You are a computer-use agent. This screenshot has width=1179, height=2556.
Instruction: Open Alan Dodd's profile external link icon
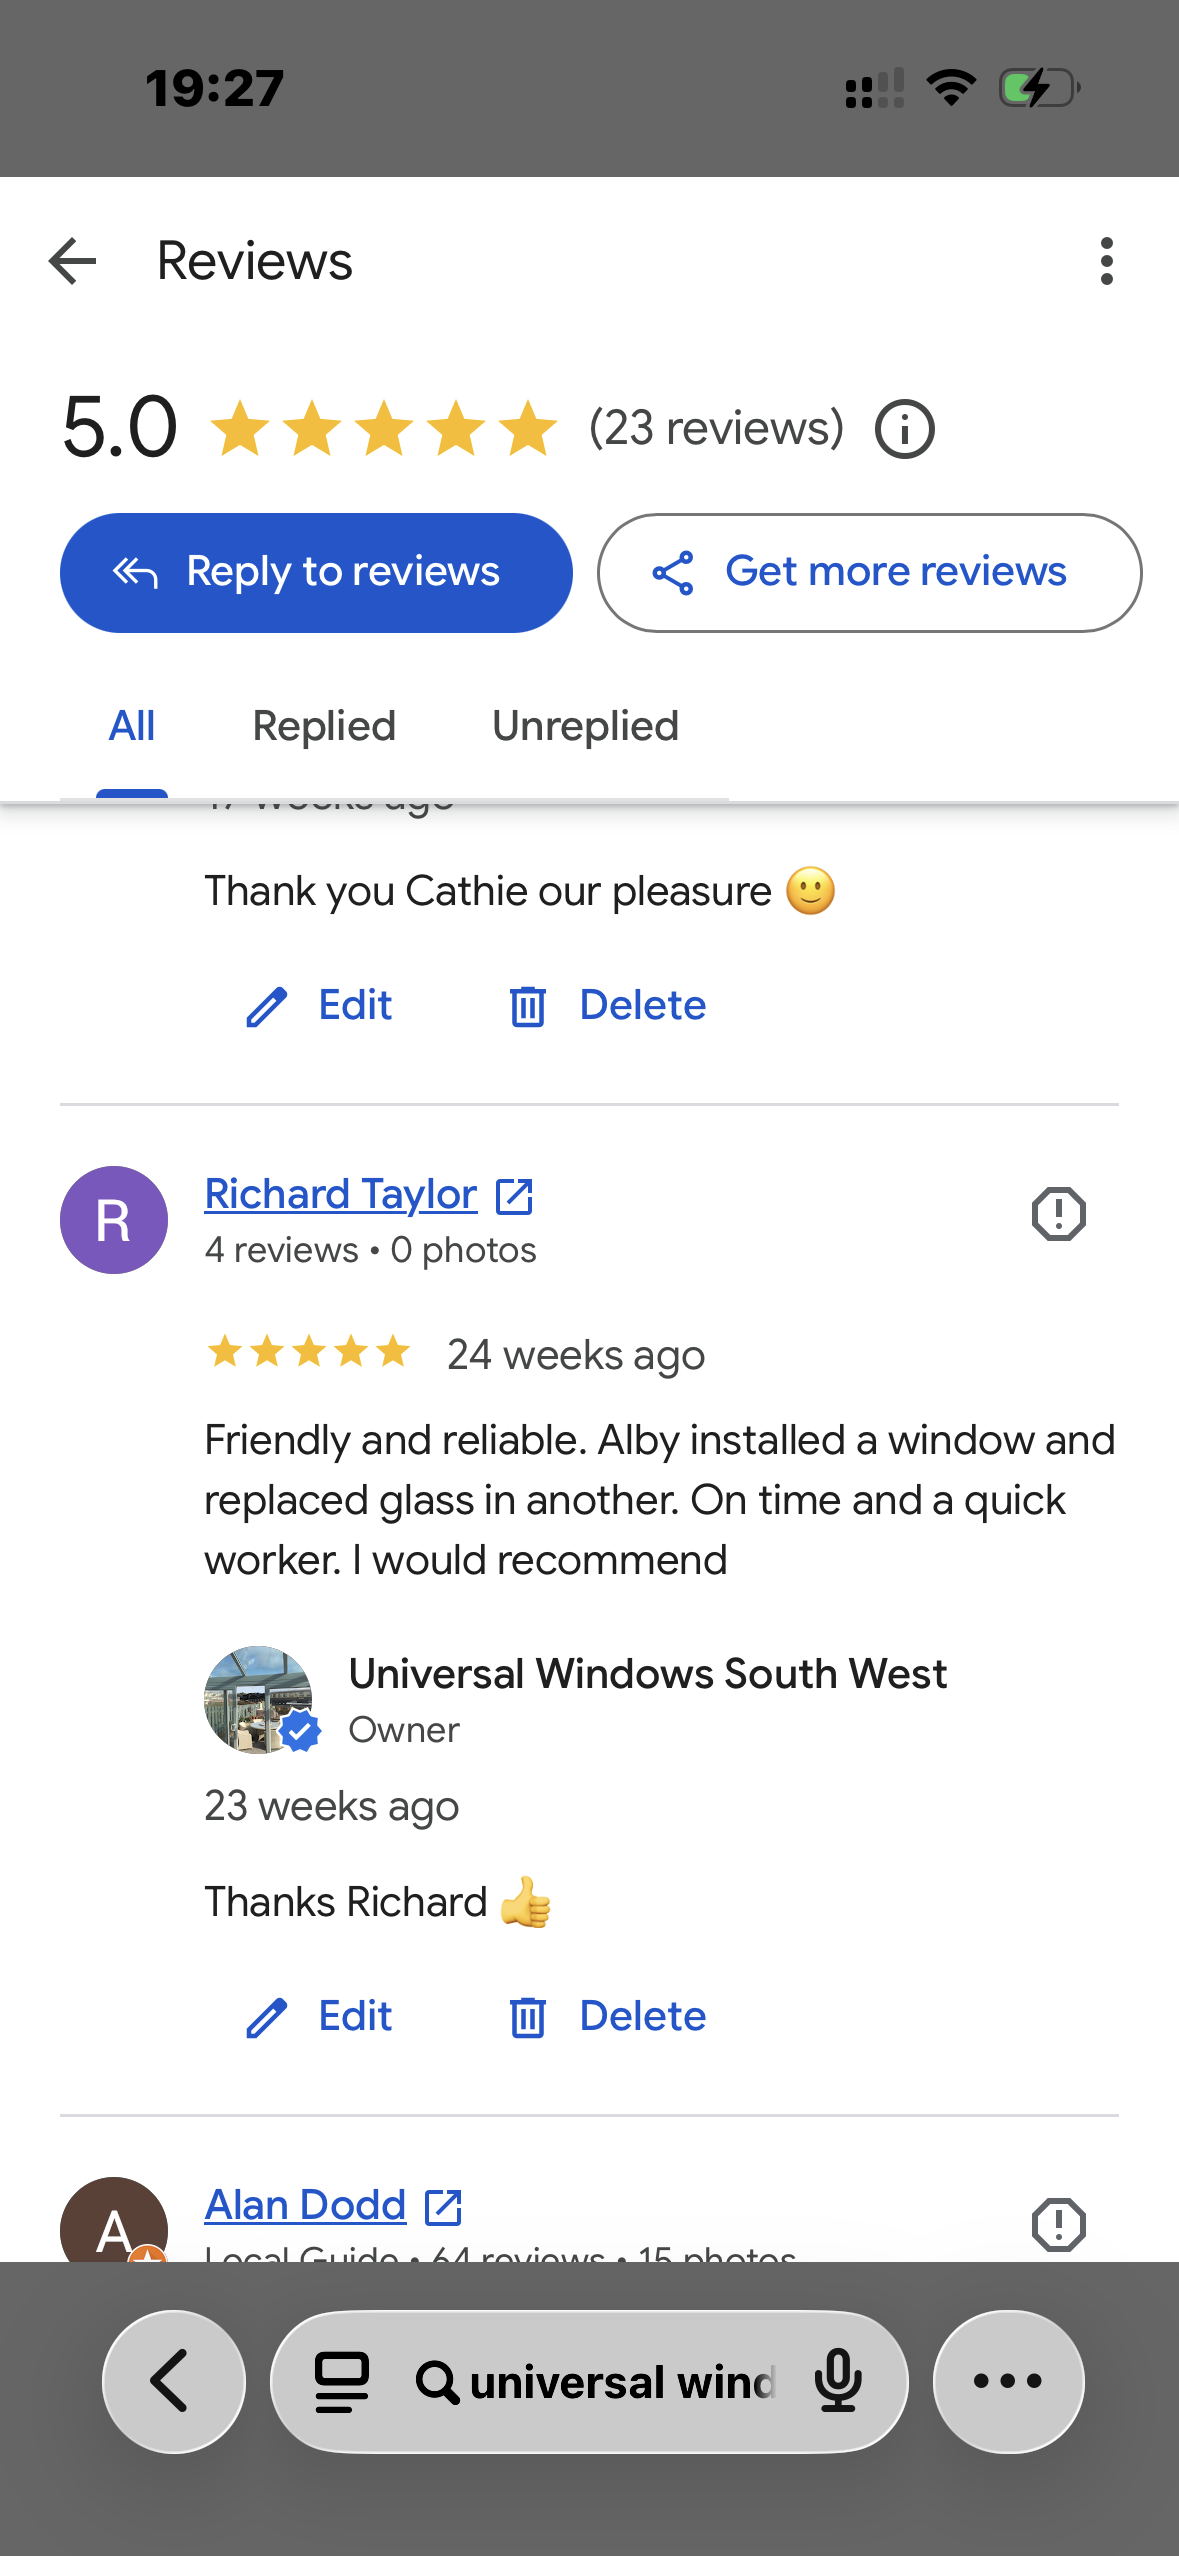click(443, 2207)
